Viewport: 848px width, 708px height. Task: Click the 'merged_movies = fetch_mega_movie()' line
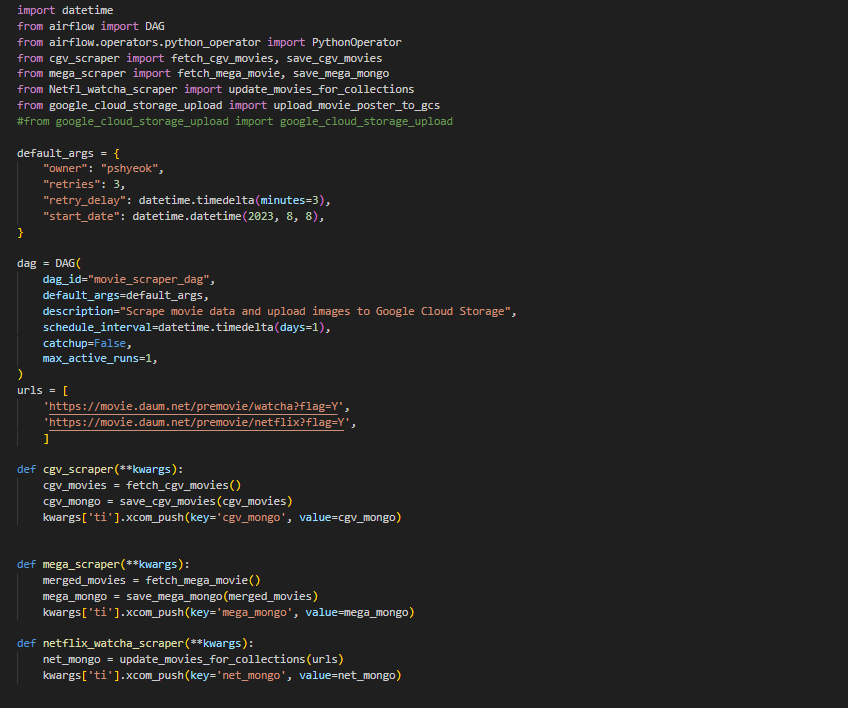pos(151,580)
